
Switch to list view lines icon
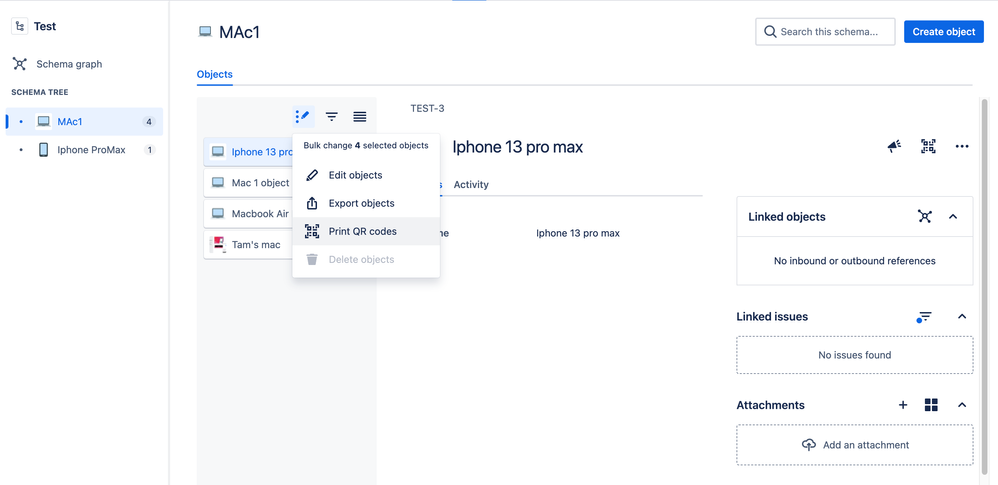(x=360, y=116)
